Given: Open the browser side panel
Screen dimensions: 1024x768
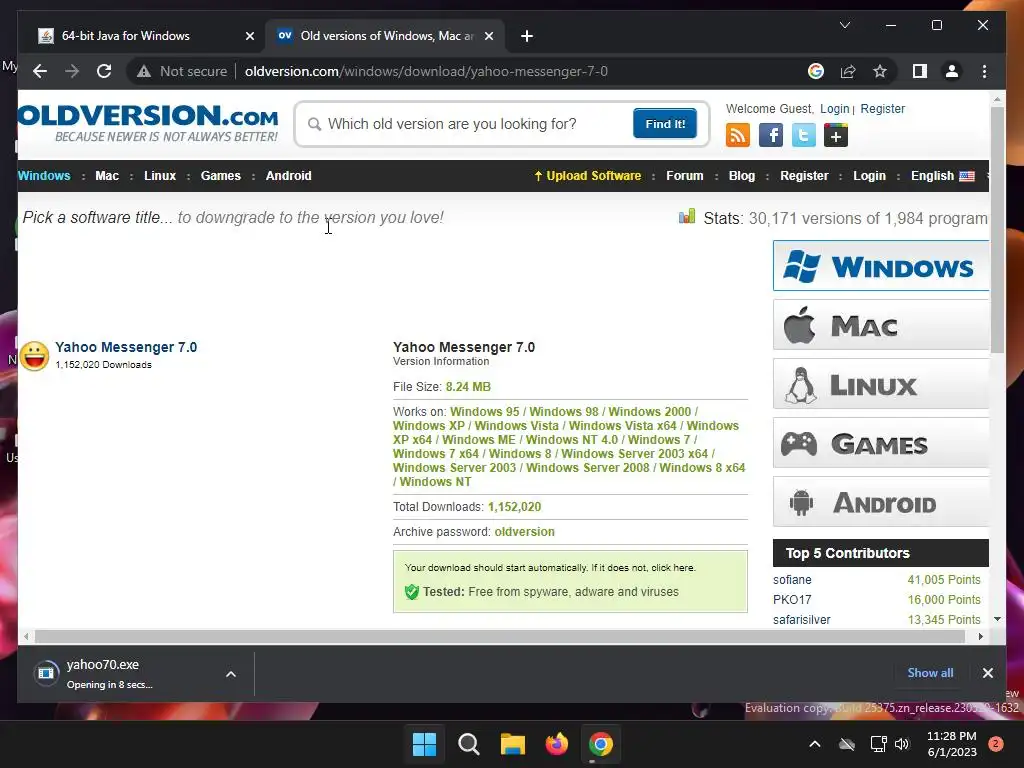Looking at the screenshot, I should pyautogui.click(x=920, y=71).
